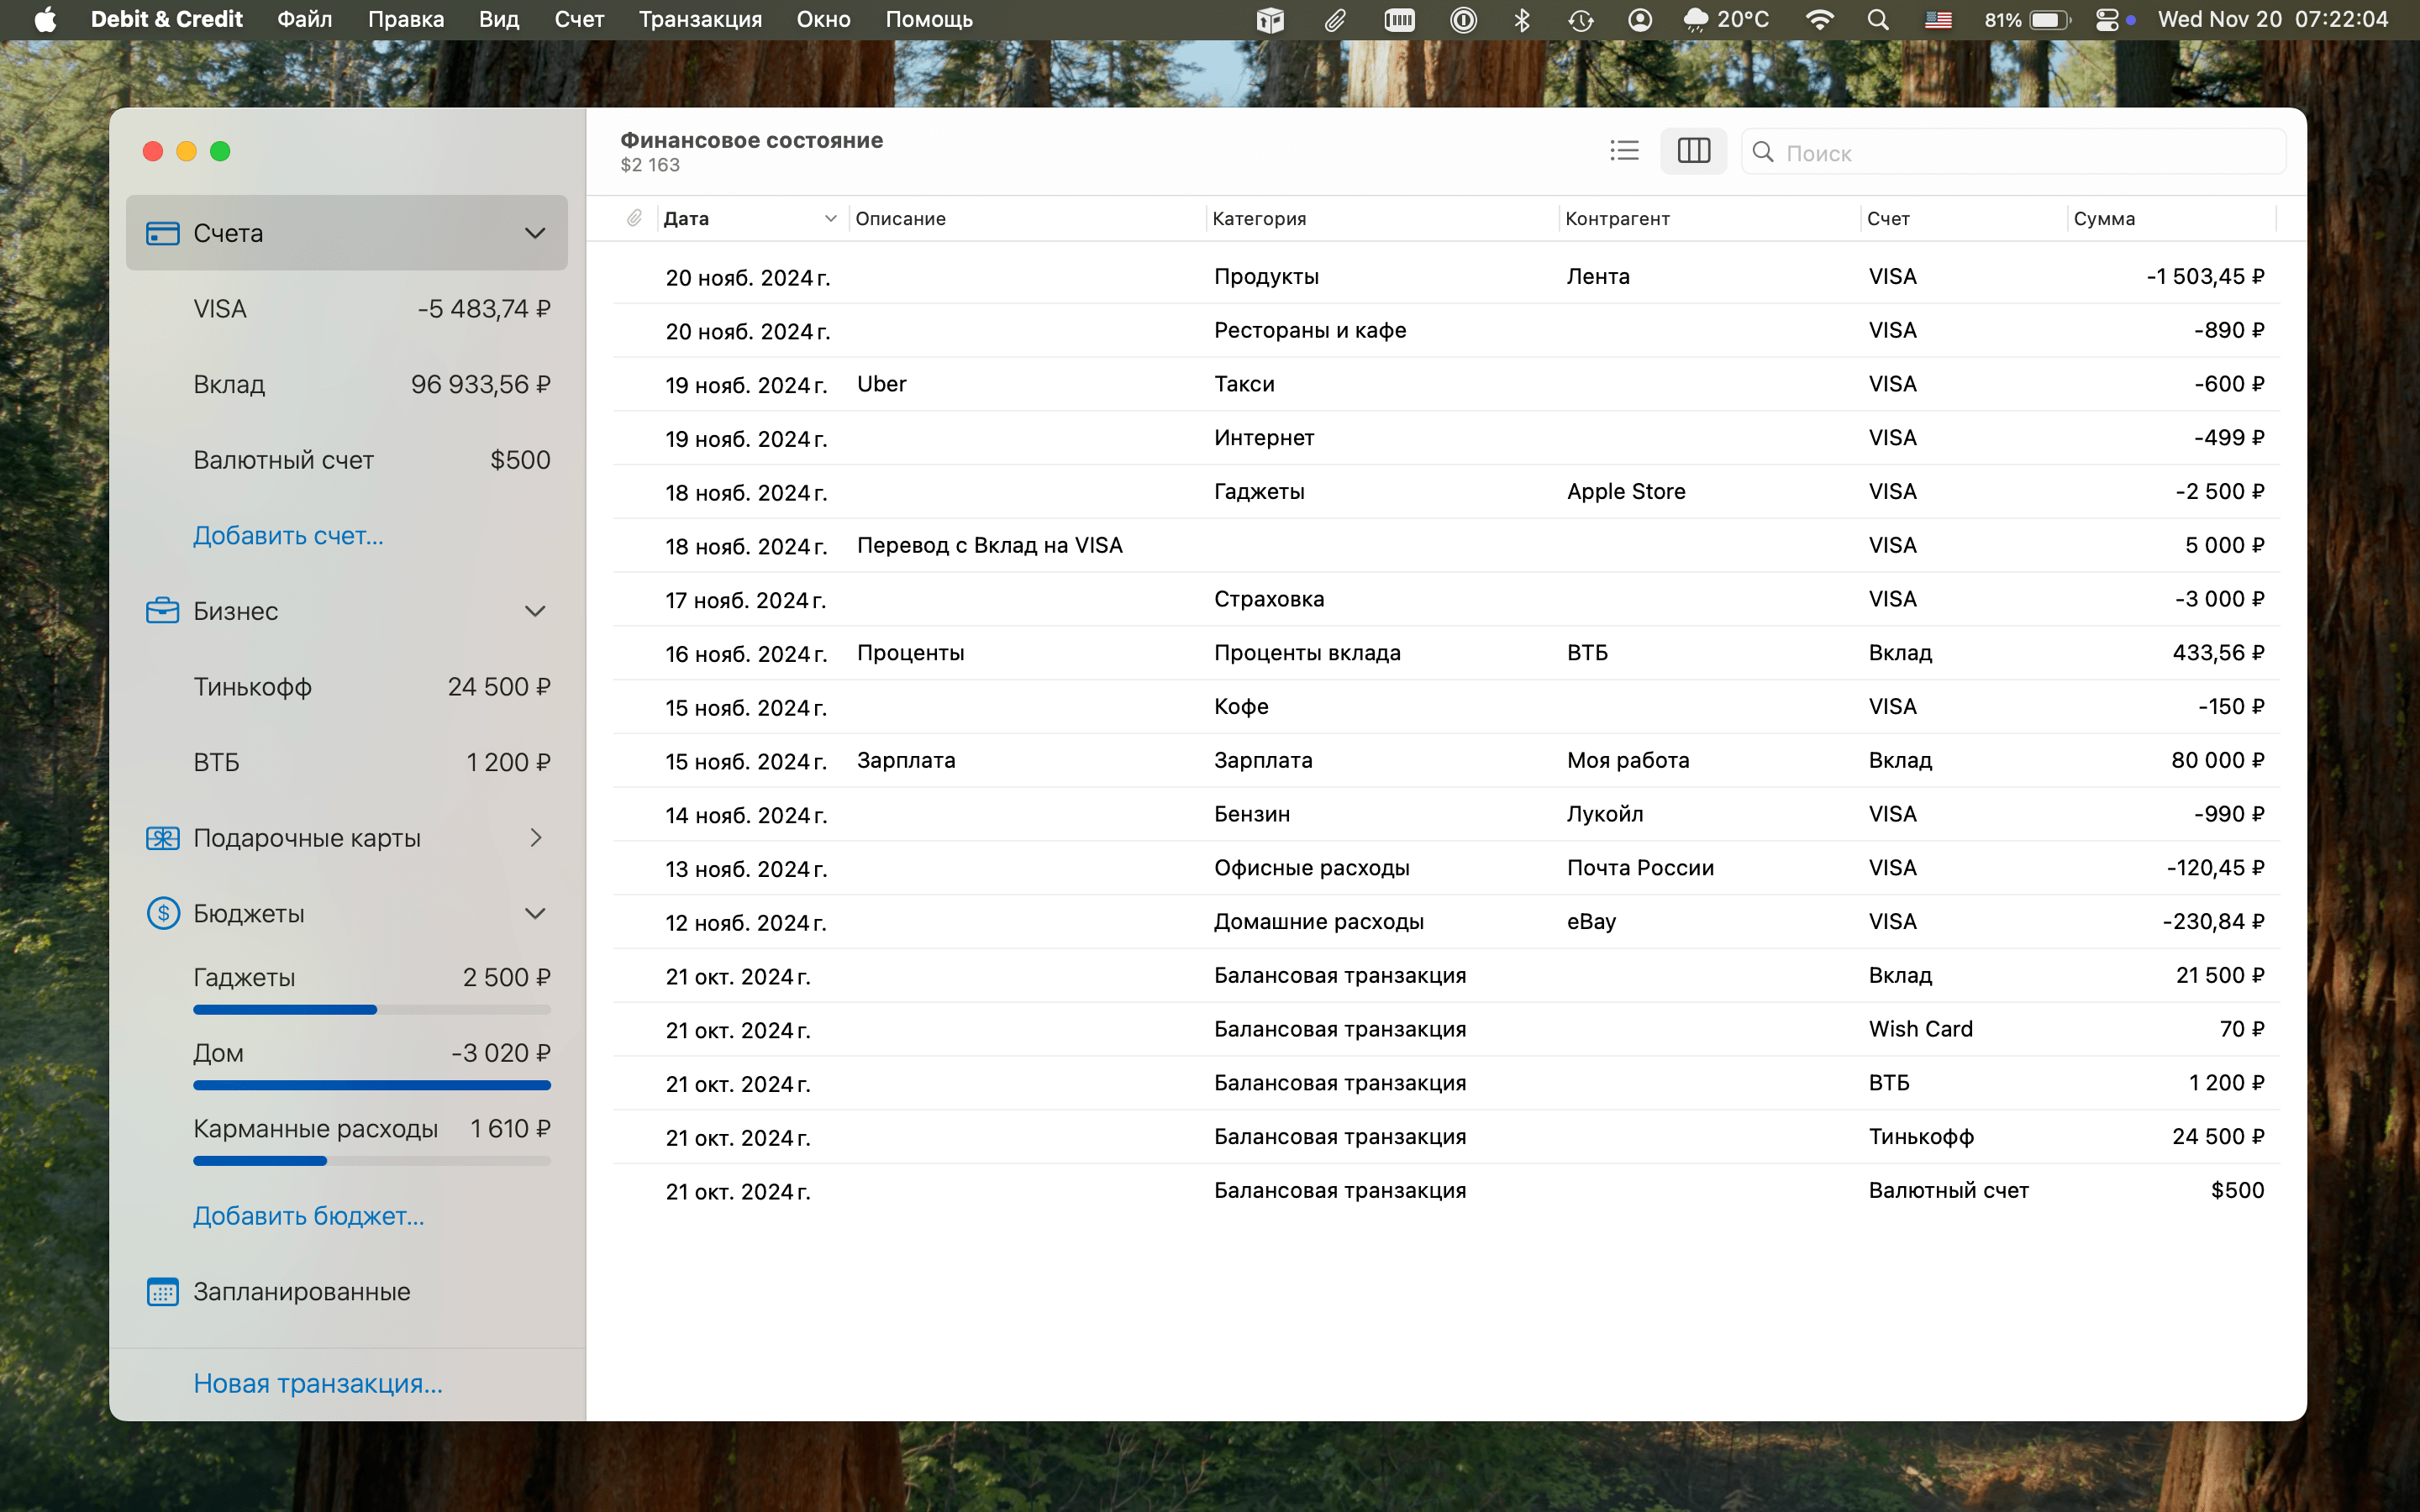Click the 1Password menu bar icon
This screenshot has height=1512, width=2420.
tap(1463, 19)
